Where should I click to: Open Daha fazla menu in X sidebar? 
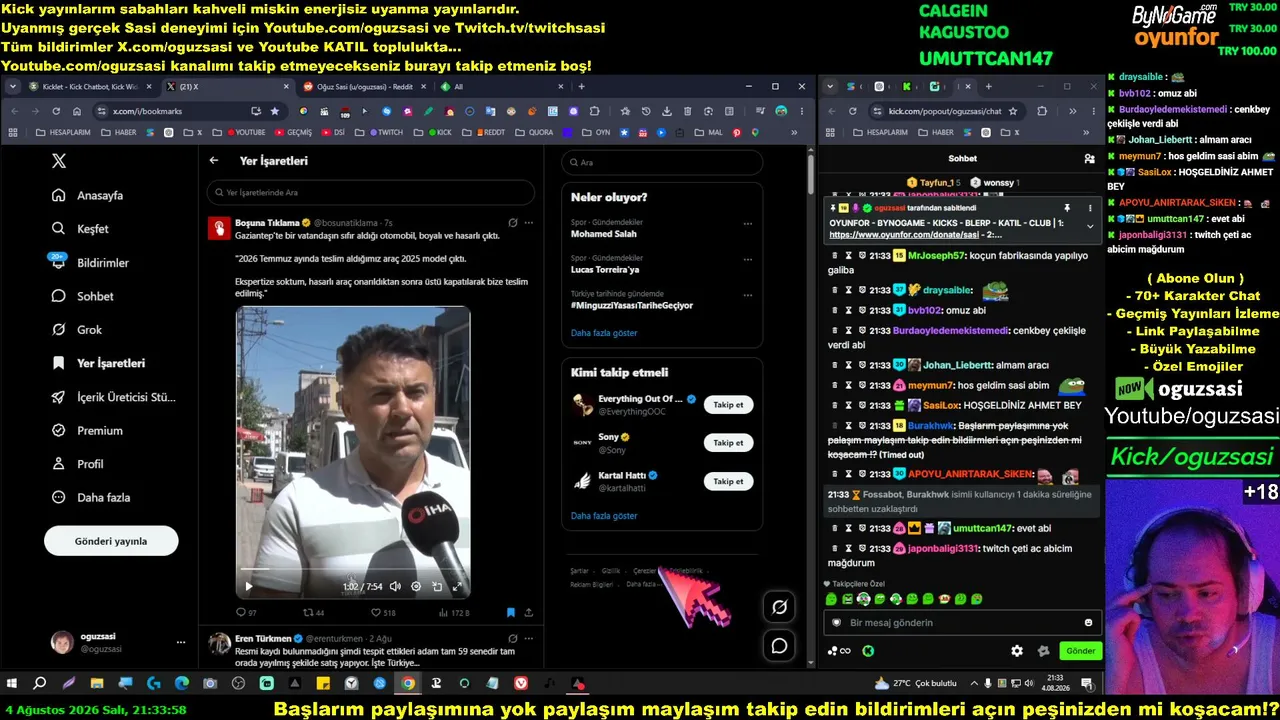[92, 497]
